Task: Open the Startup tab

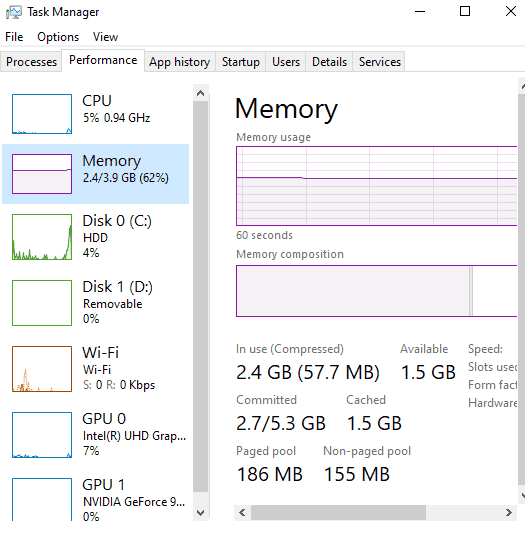Action: (x=241, y=62)
